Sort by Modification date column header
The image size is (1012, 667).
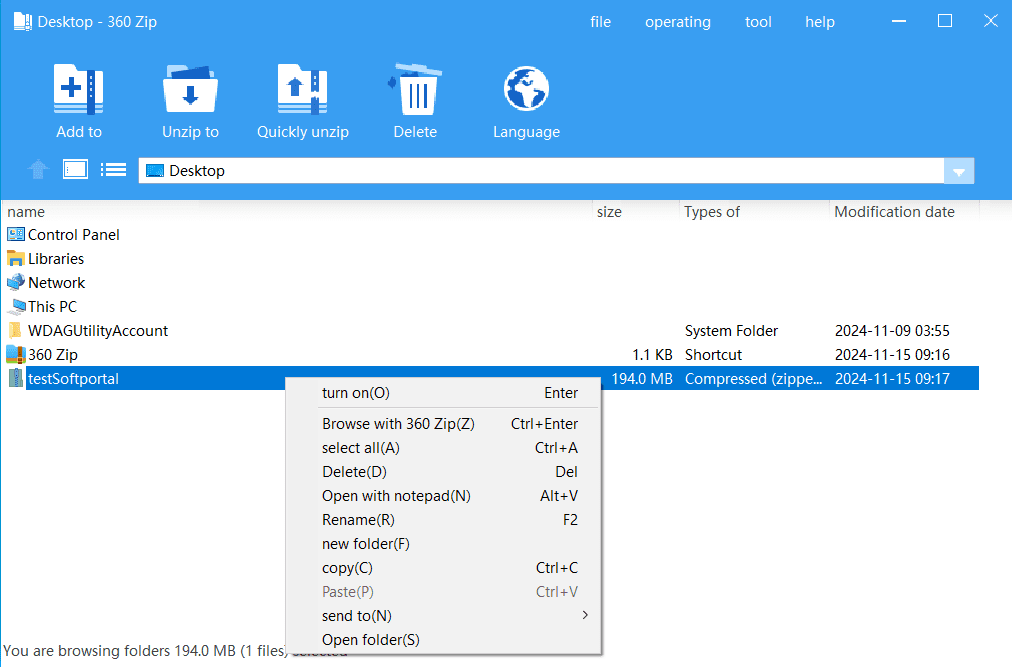(x=894, y=212)
